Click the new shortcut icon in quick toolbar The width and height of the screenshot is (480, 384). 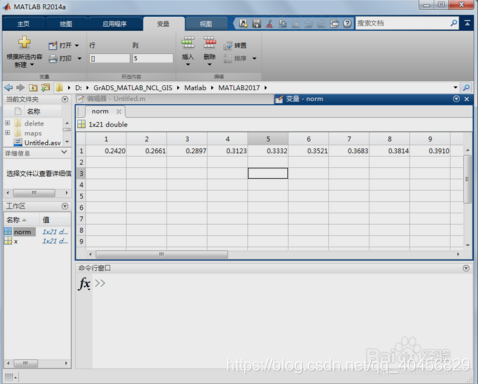coord(243,23)
